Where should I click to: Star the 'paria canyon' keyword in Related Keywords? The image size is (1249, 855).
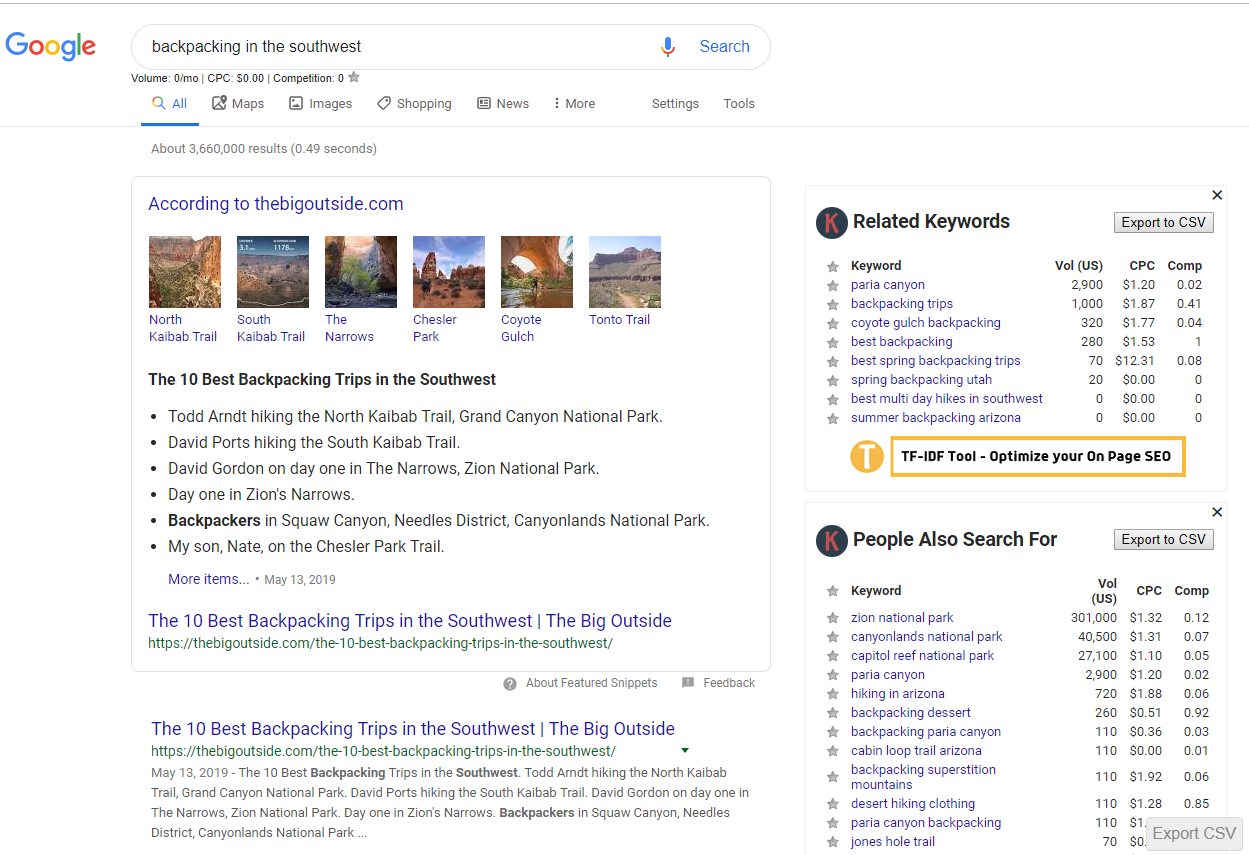click(x=832, y=285)
